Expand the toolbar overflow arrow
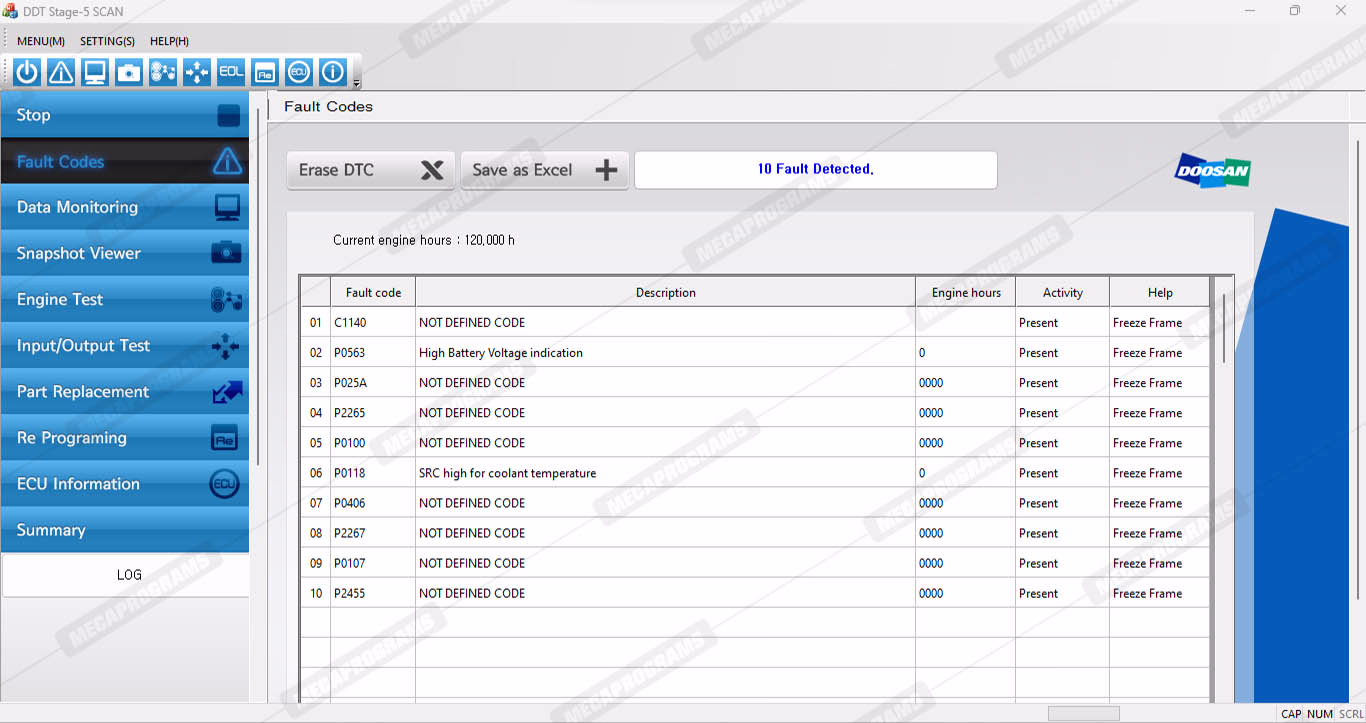The image size is (1366, 723). coord(357,83)
